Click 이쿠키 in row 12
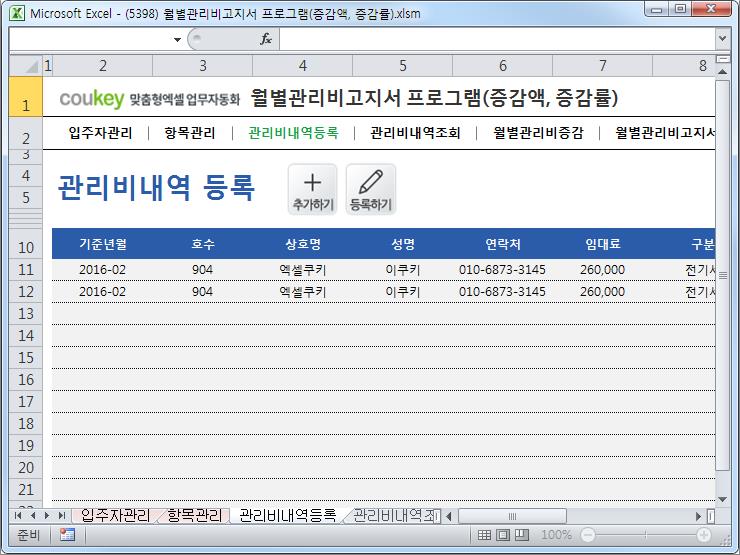 tap(403, 292)
